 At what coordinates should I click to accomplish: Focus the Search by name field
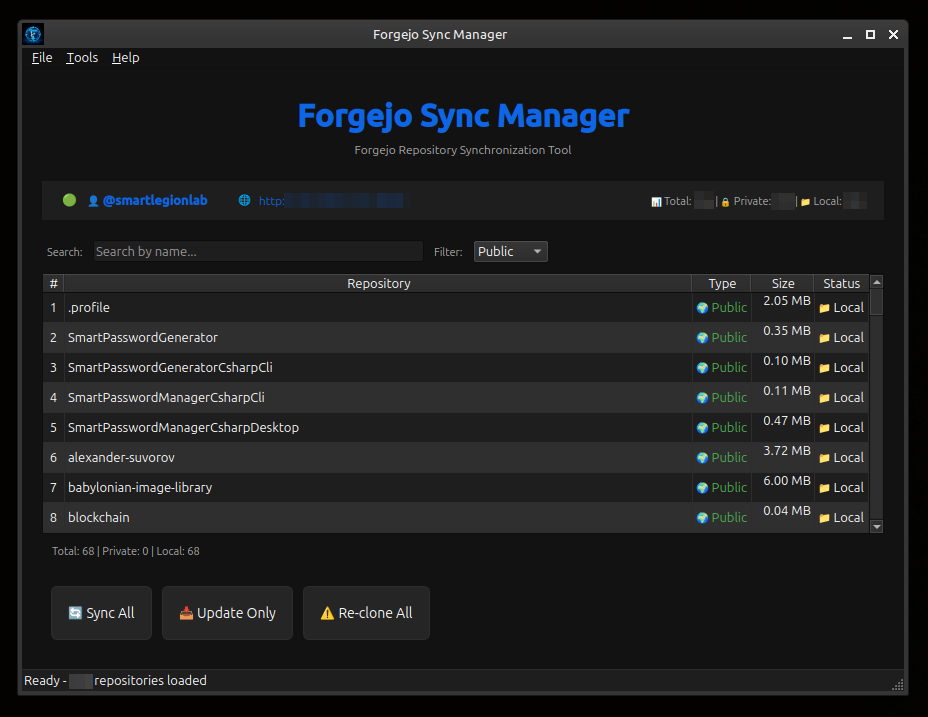[x=258, y=252]
